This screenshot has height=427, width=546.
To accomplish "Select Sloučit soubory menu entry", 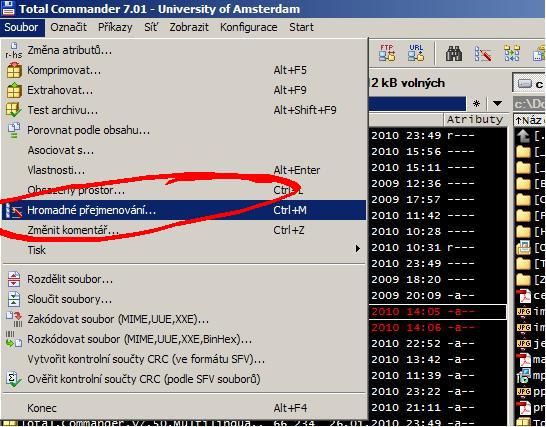I will [184, 299].
